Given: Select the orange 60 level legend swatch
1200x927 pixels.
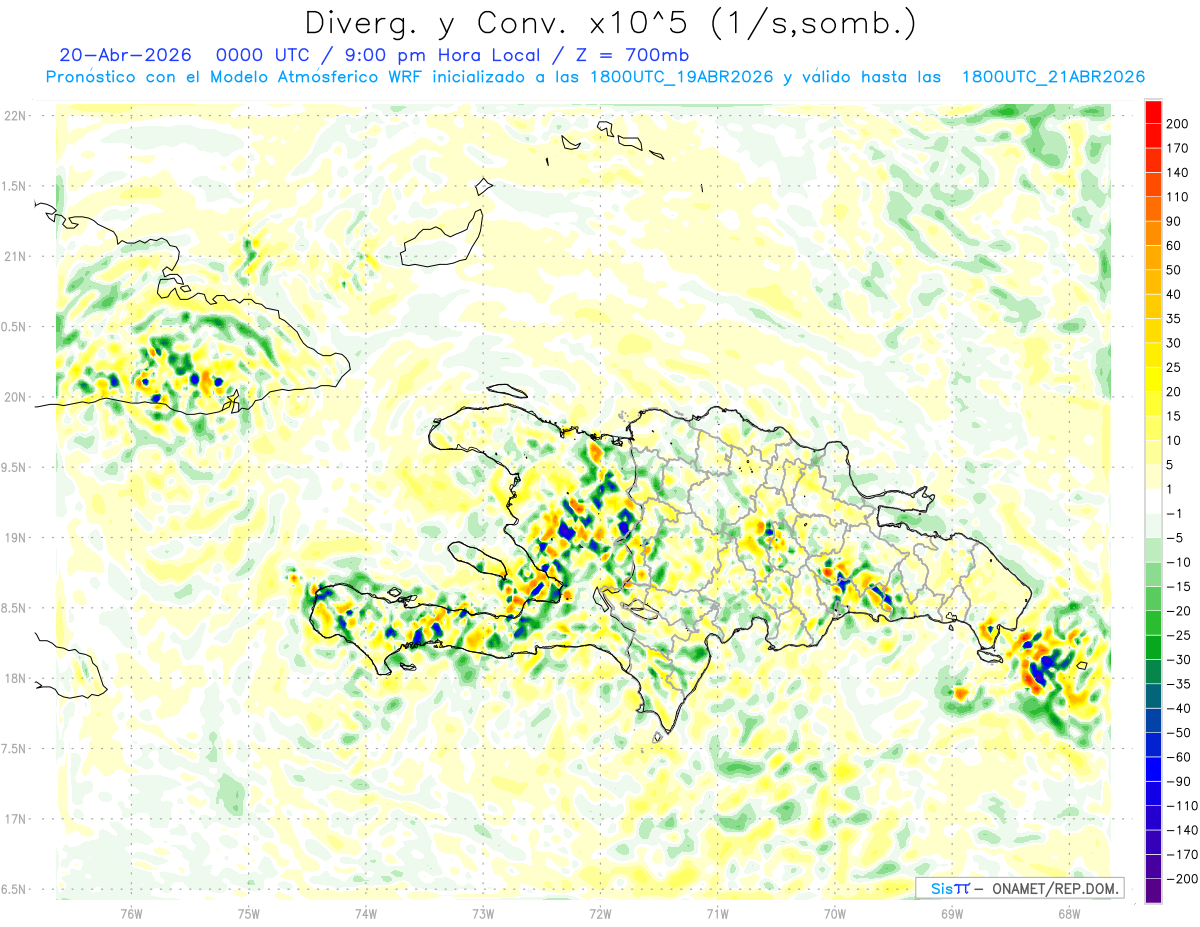Looking at the screenshot, I should coord(1153,234).
